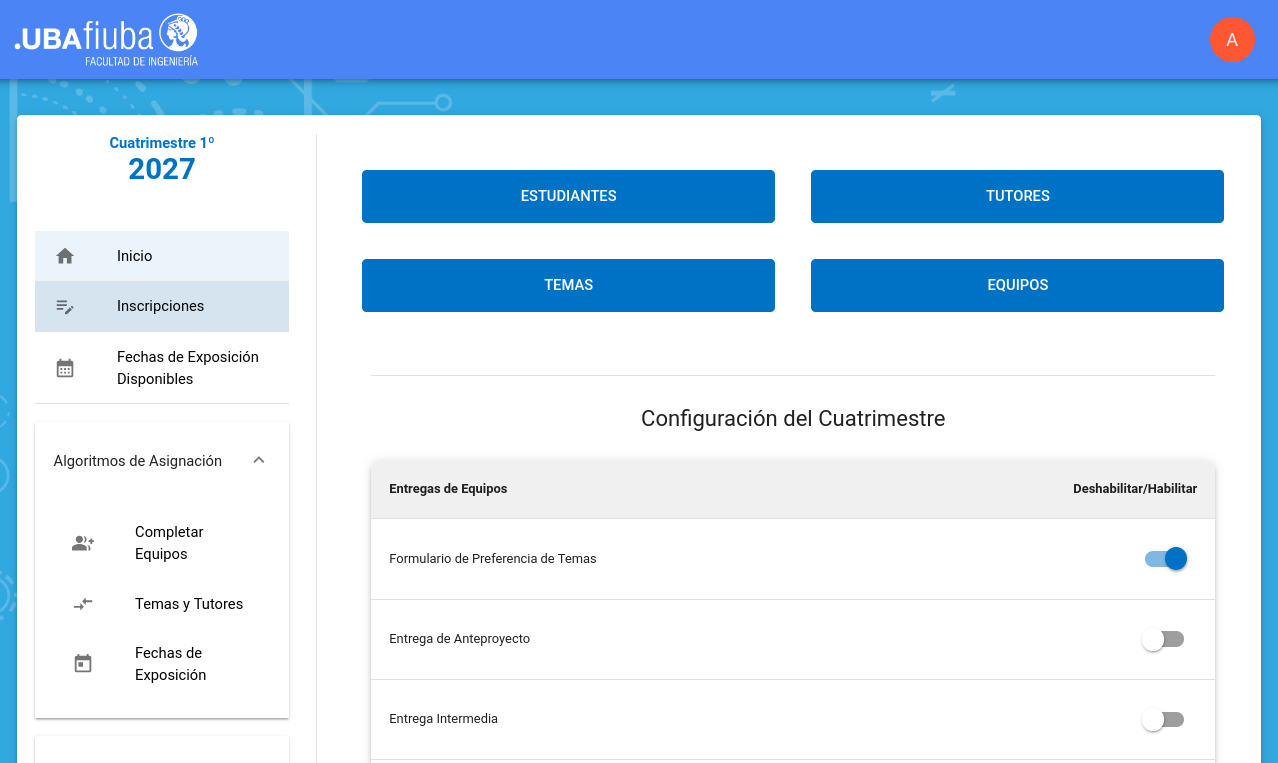This screenshot has height=763, width=1278.
Task: Go to Inicio in the sidebar
Action: click(x=135, y=256)
